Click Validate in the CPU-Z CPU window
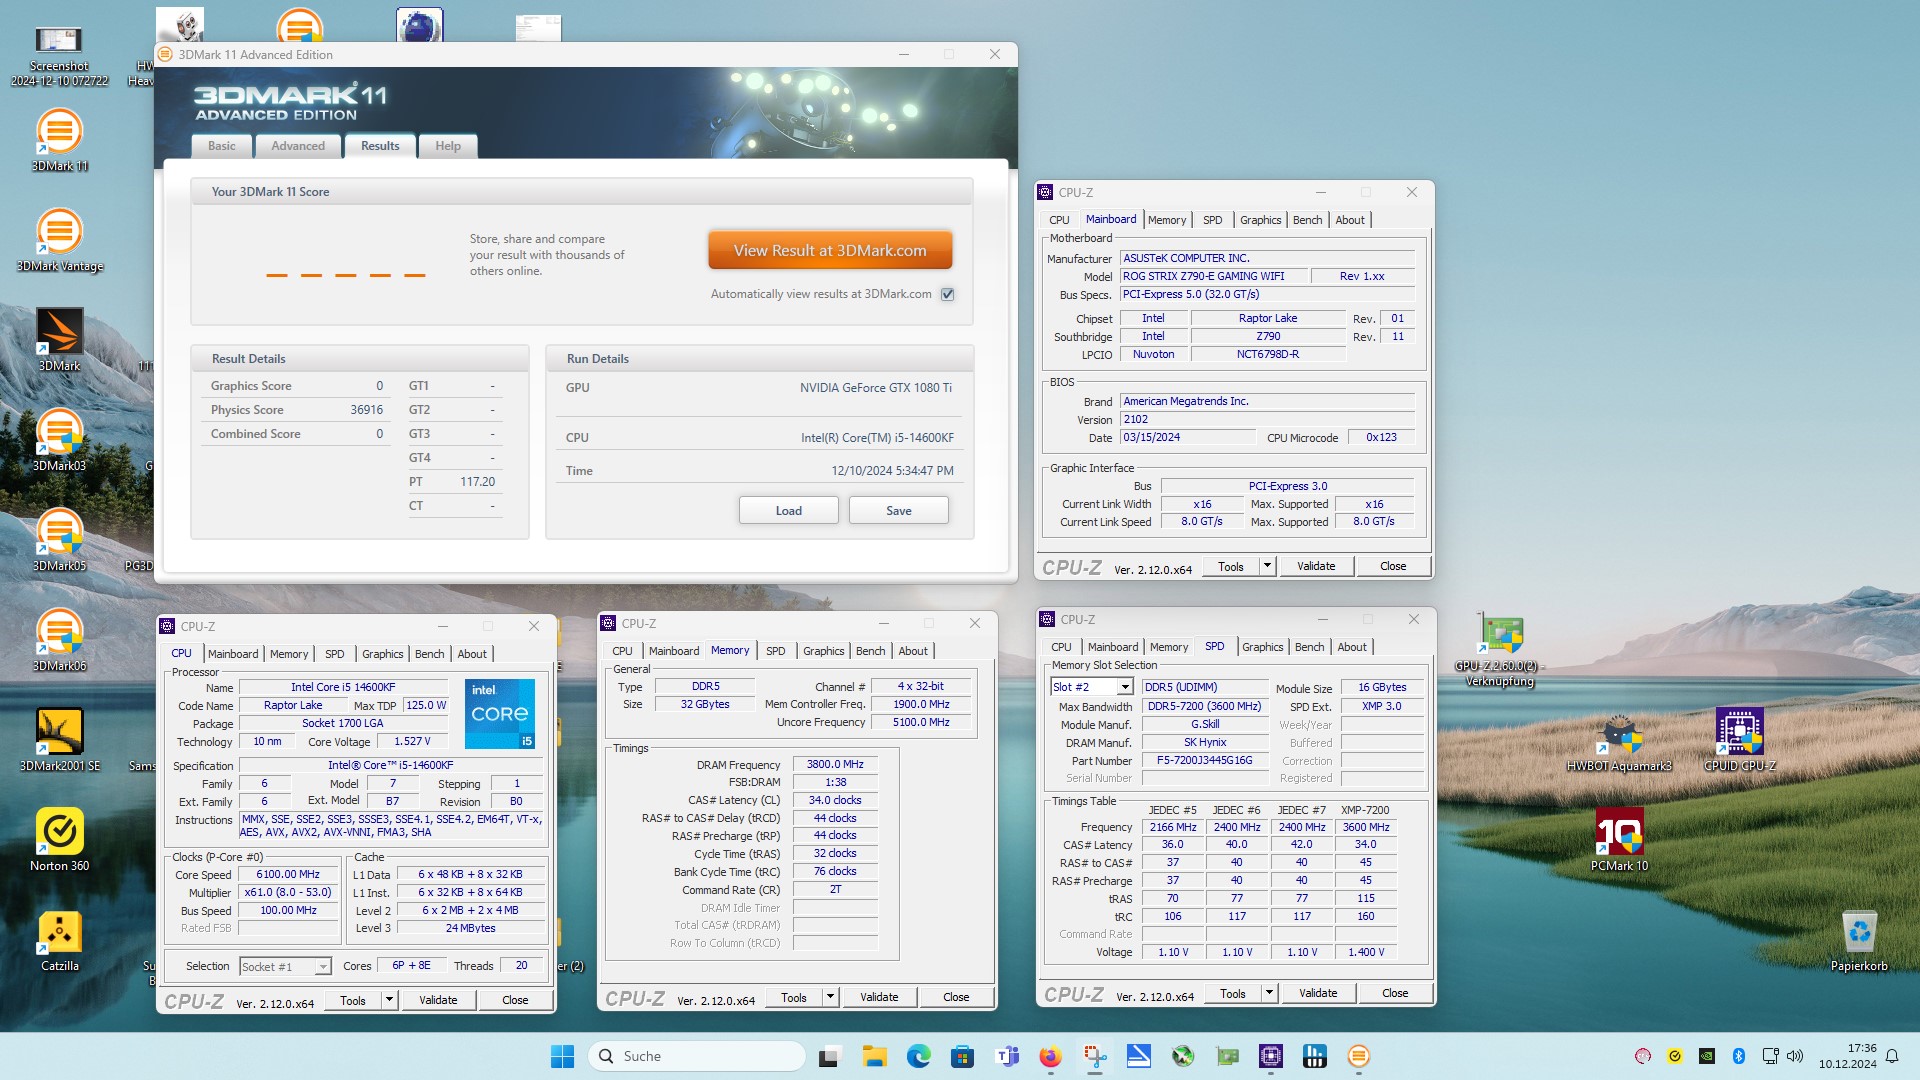1920x1080 pixels. [438, 1000]
